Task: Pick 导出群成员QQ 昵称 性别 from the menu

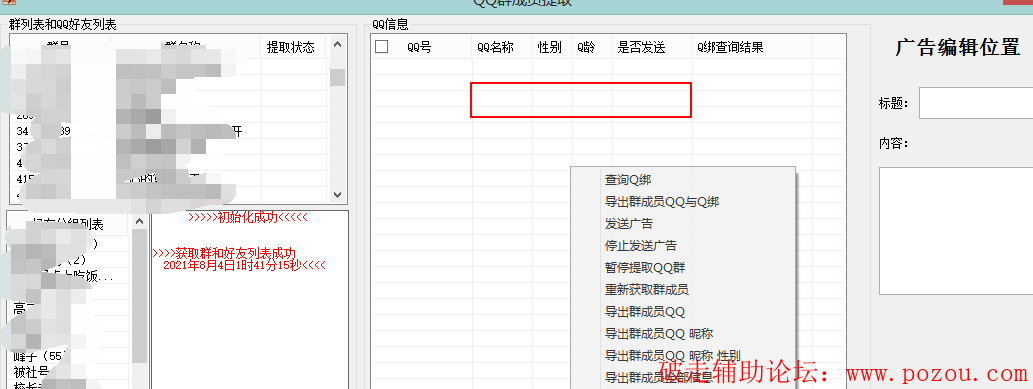Action: pyautogui.click(x=673, y=355)
